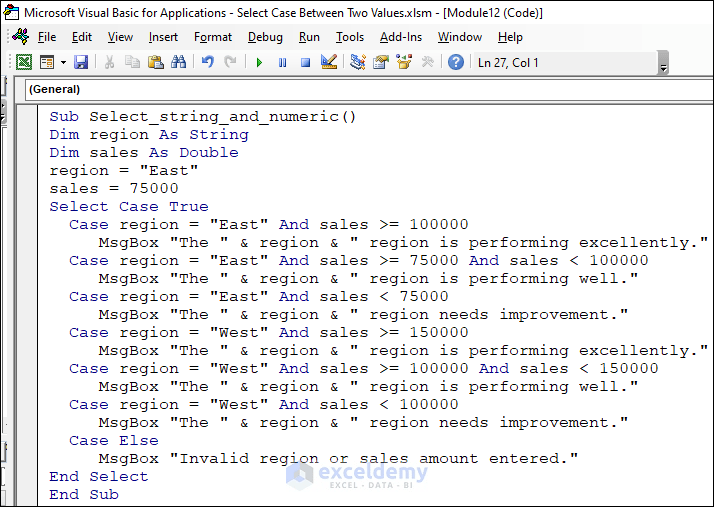Open the Insert UserForm dropdown arrow
The width and height of the screenshot is (714, 507).
tap(63, 62)
